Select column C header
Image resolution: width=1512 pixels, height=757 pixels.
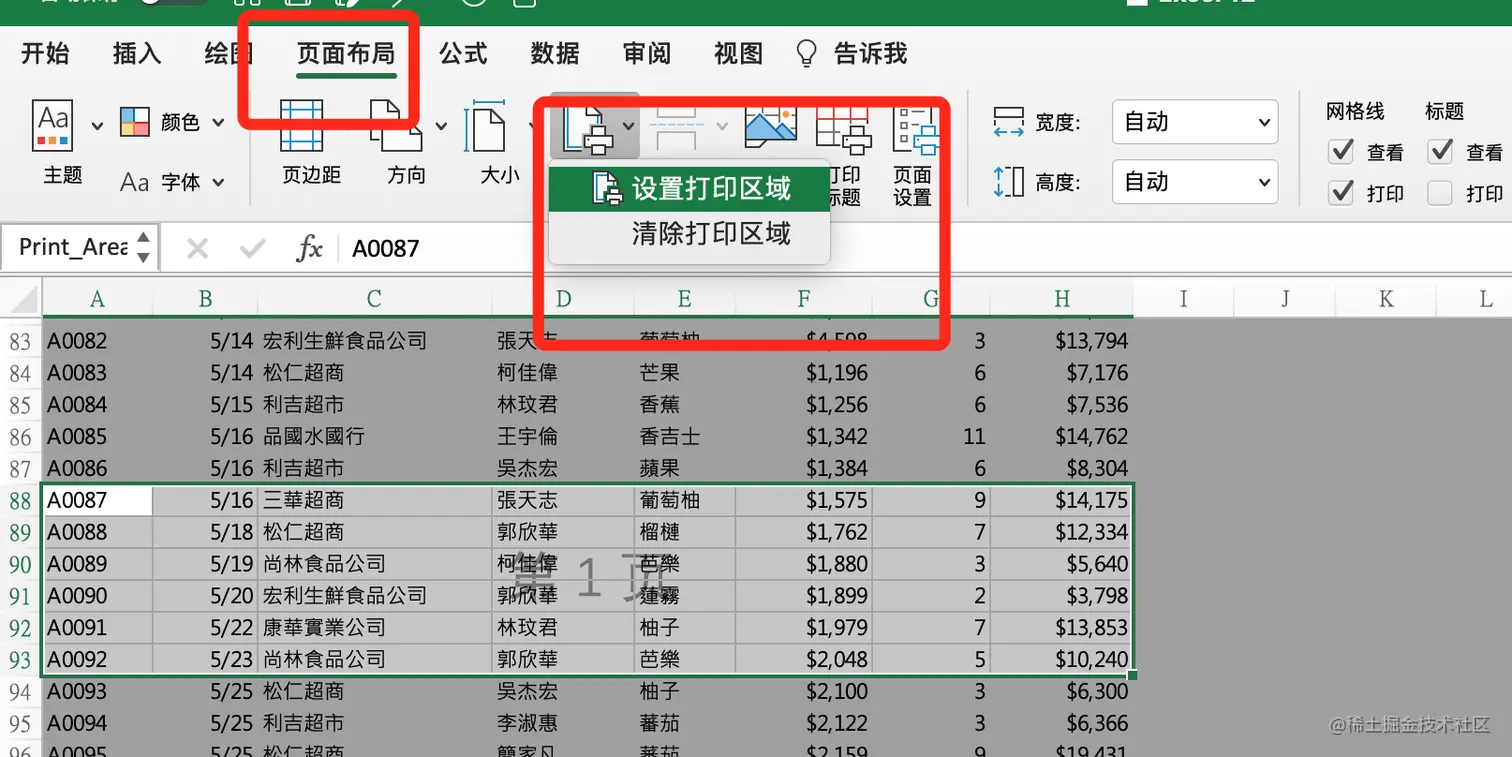tap(374, 298)
